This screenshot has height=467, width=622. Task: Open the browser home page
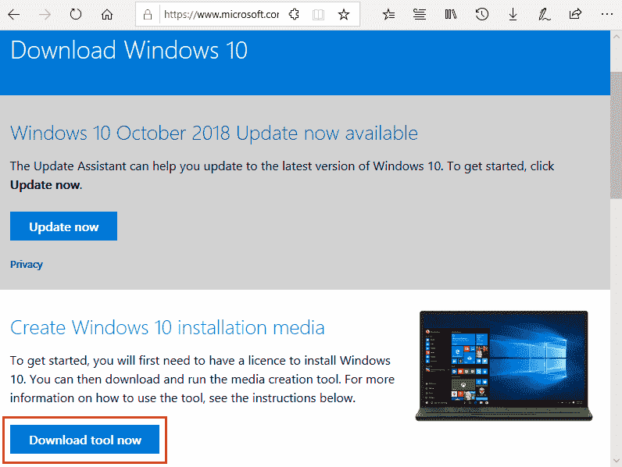(107, 15)
